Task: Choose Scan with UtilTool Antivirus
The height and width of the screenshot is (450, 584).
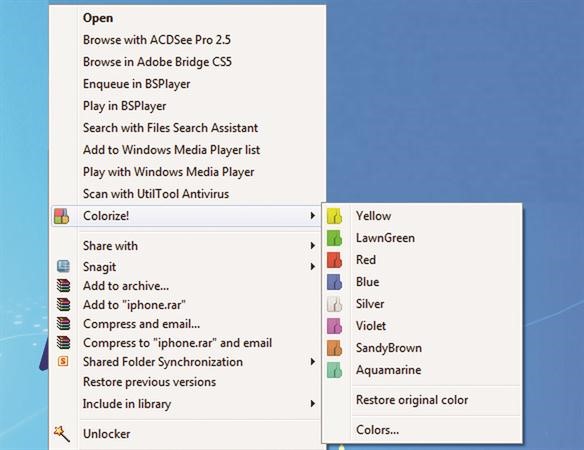Action: pyautogui.click(x=156, y=194)
